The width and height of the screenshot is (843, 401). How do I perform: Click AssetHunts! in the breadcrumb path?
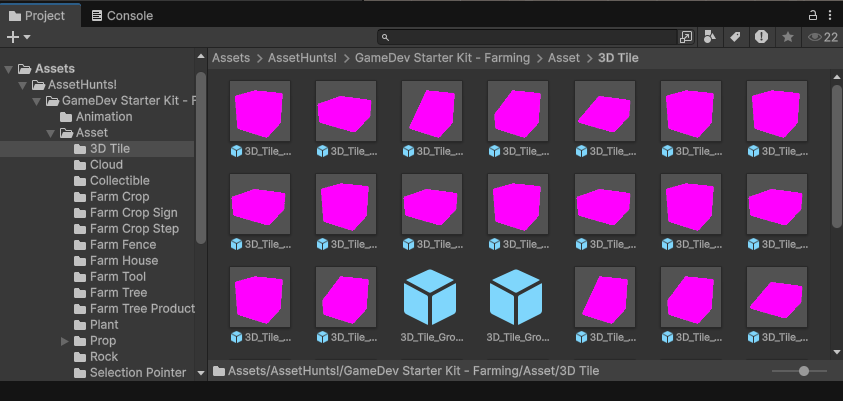click(x=304, y=58)
